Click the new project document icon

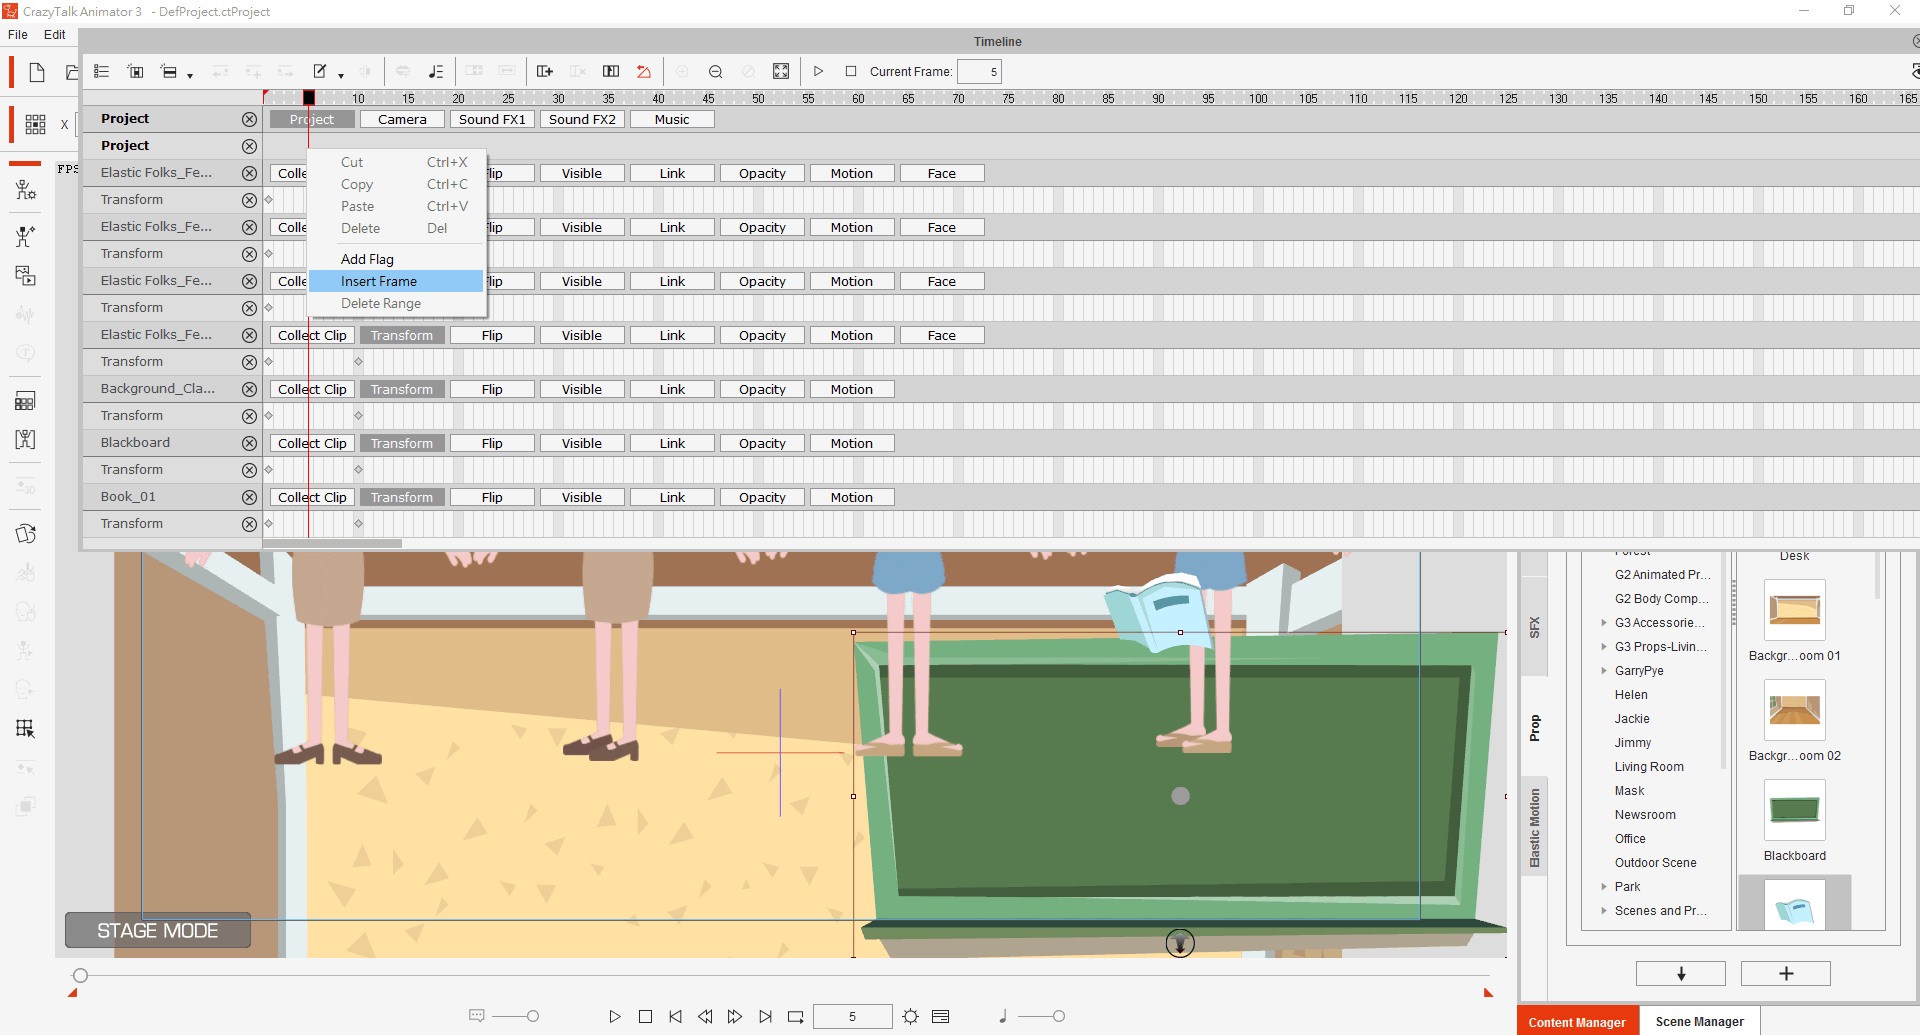pos(37,72)
